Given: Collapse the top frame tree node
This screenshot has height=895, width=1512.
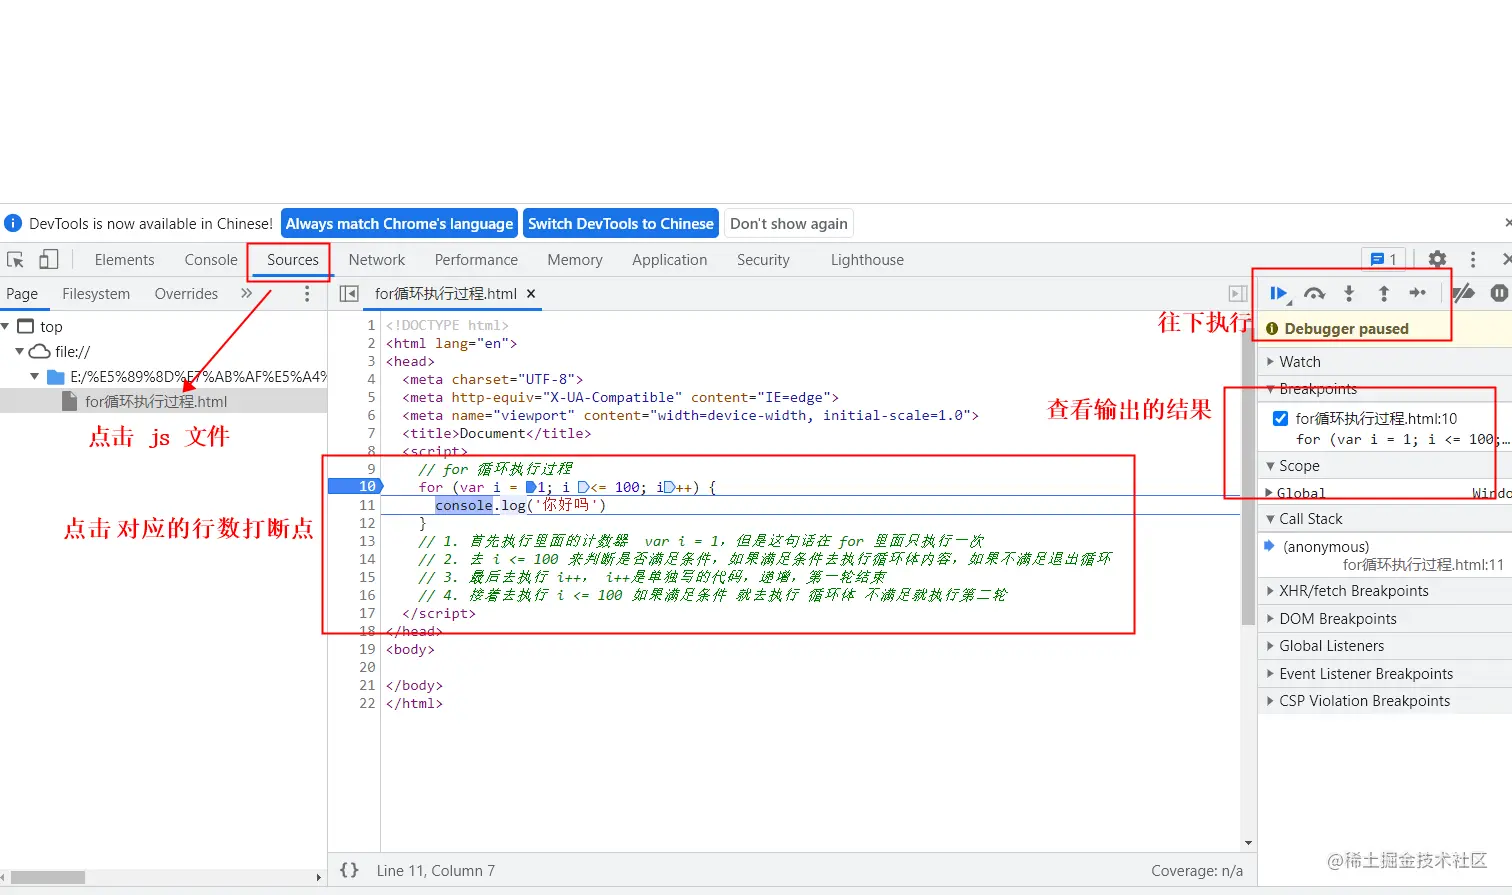Looking at the screenshot, I should point(6,326).
